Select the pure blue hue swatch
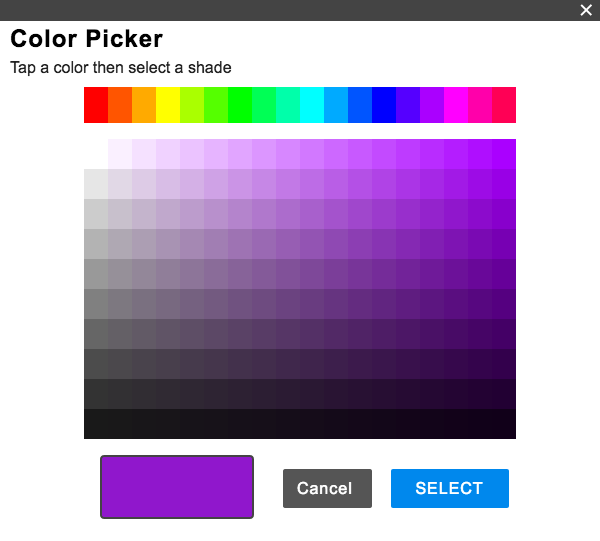The height and width of the screenshot is (541, 600). (x=384, y=105)
